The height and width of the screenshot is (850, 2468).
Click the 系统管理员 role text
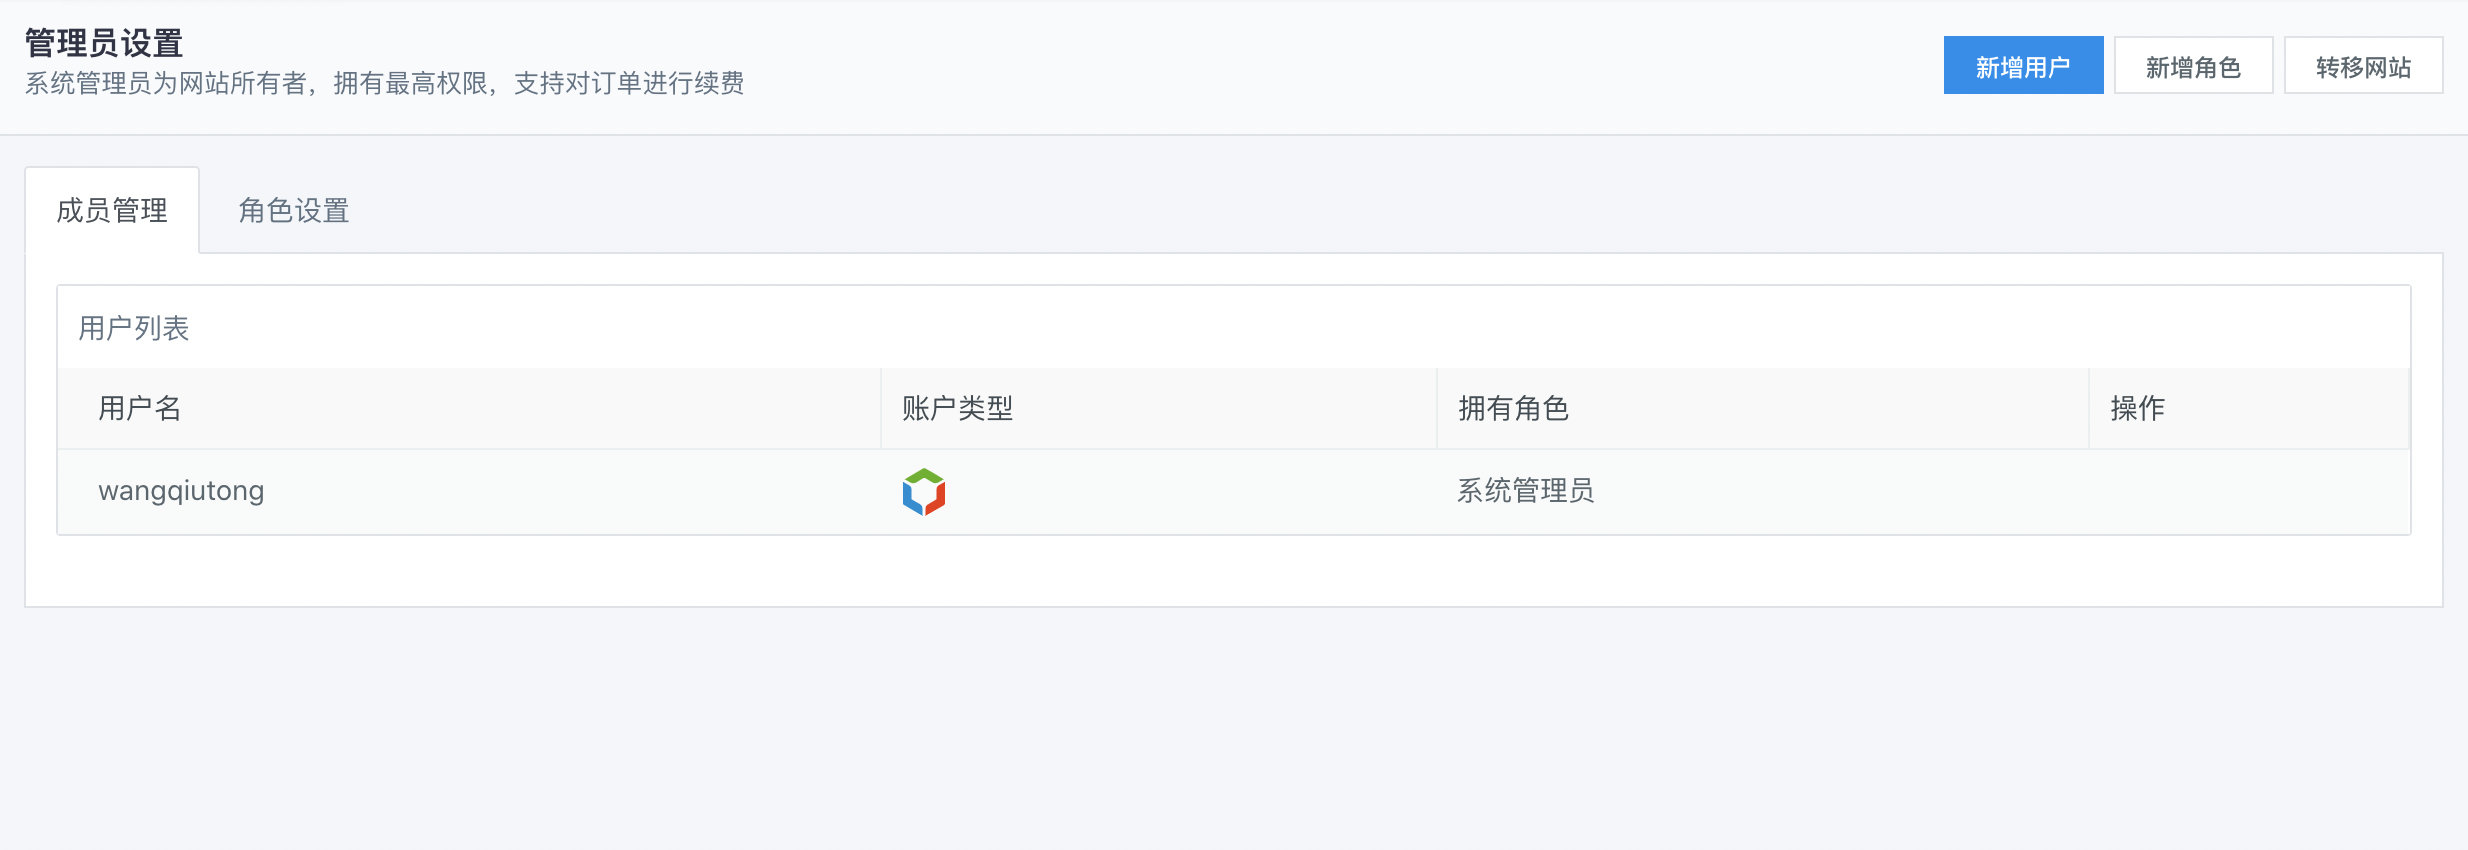click(x=1525, y=491)
